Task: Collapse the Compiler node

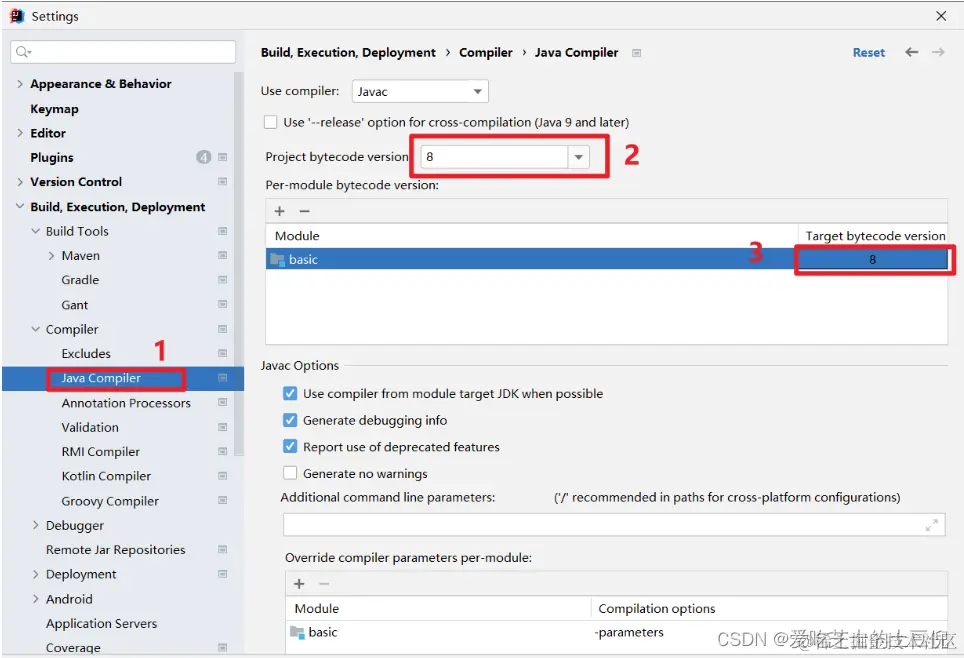Action: click(x=36, y=330)
